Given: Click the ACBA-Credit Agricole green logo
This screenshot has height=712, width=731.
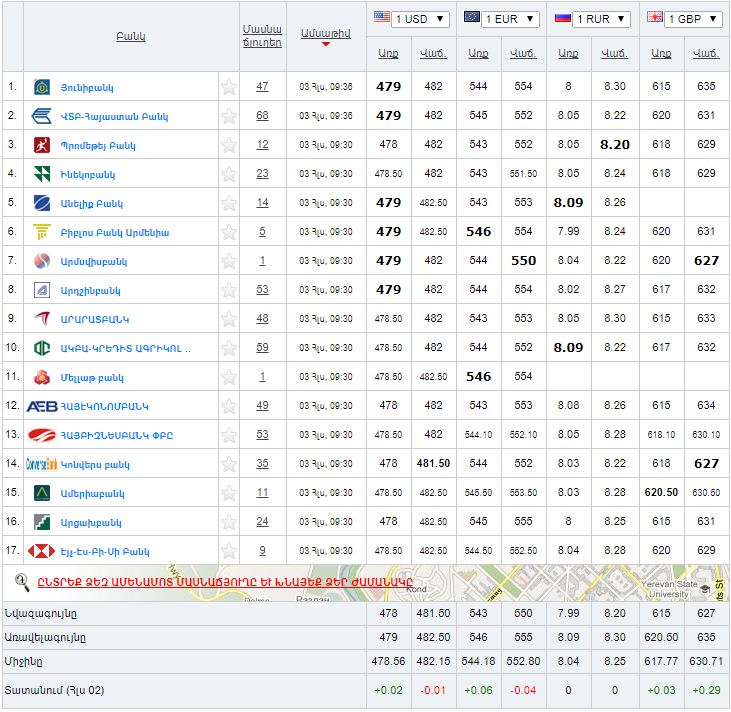Looking at the screenshot, I should pyautogui.click(x=42, y=348).
